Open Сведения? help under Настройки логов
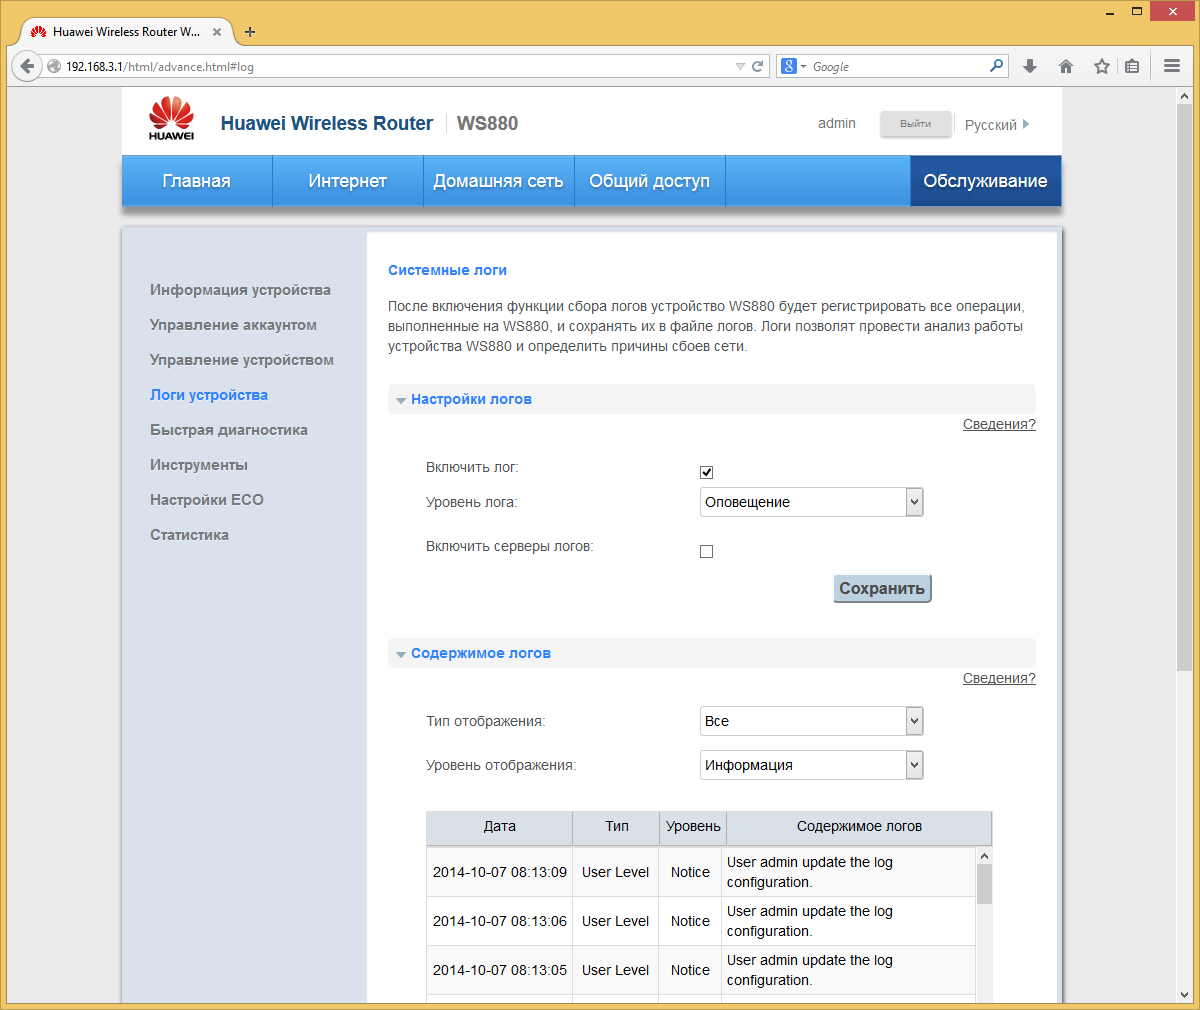 coord(999,424)
